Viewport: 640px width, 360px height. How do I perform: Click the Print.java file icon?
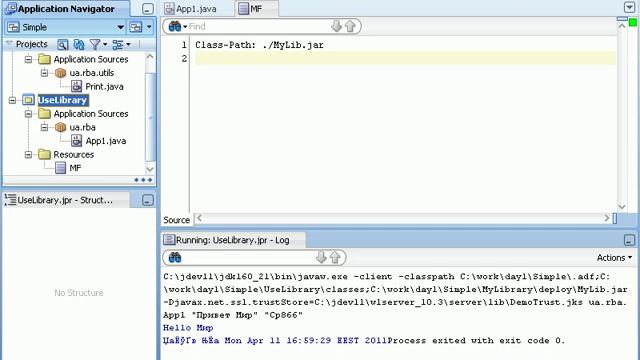76,86
